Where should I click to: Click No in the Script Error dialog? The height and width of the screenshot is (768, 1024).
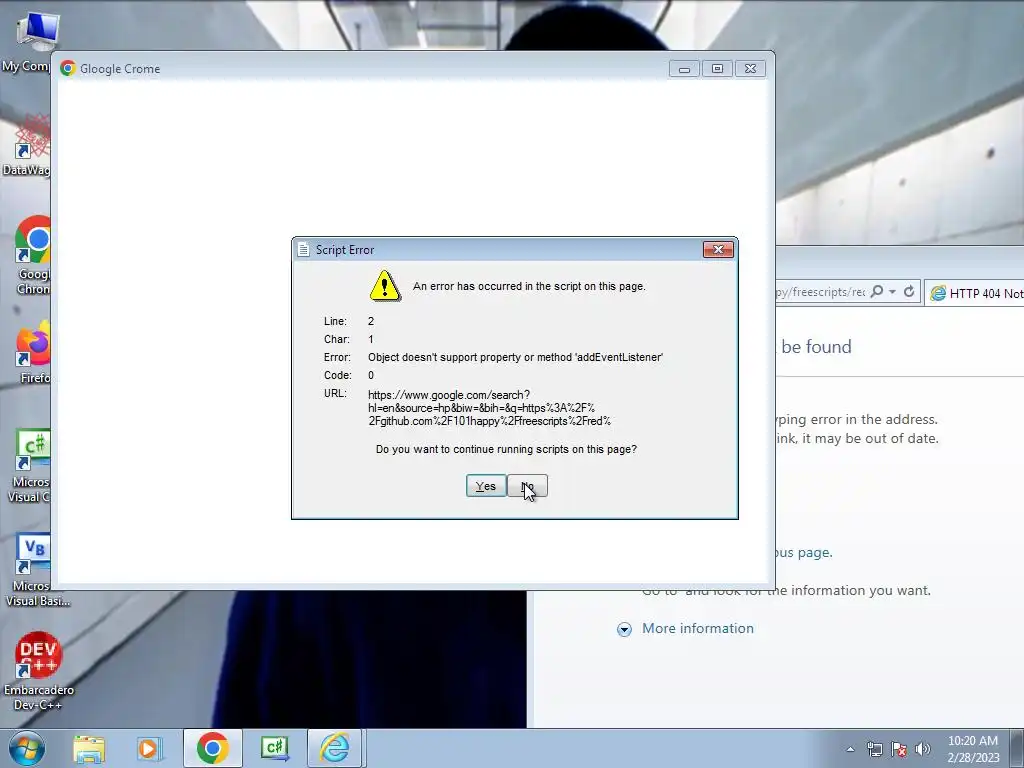[x=528, y=486]
